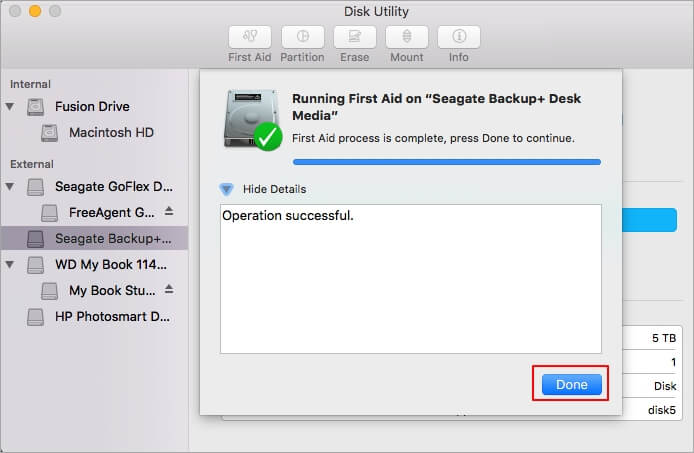Collapse the Seagate GoFlex disk tree
The image size is (694, 453).
point(11,186)
